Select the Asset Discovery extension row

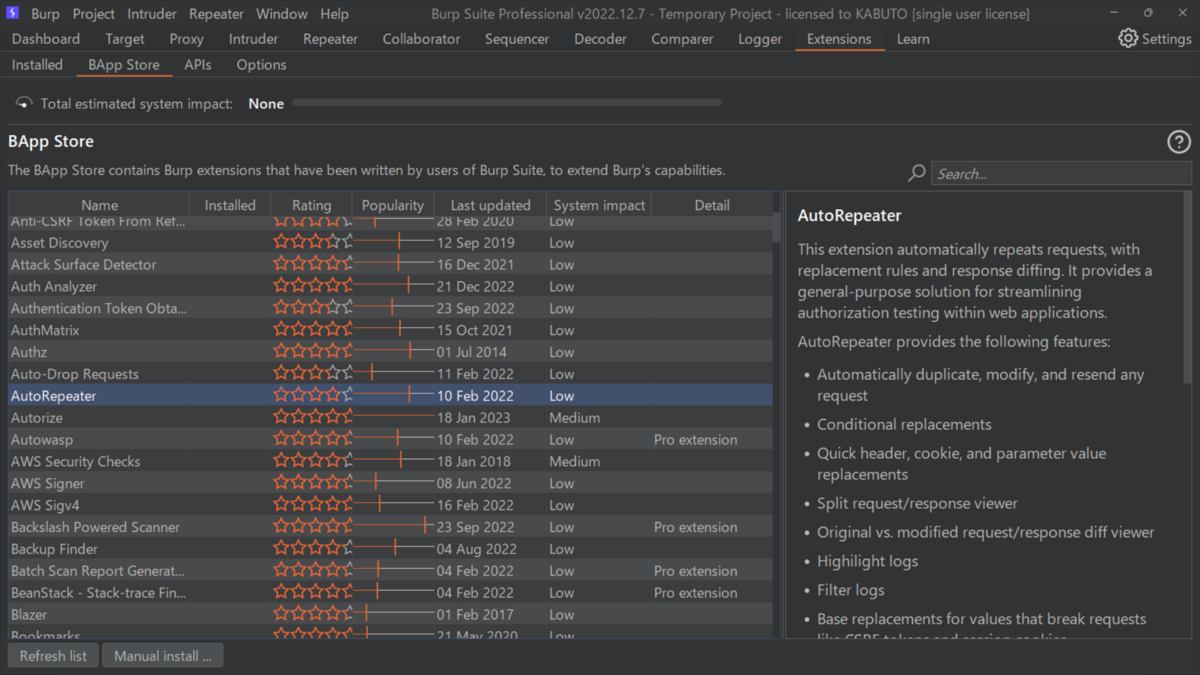pyautogui.click(x=390, y=242)
